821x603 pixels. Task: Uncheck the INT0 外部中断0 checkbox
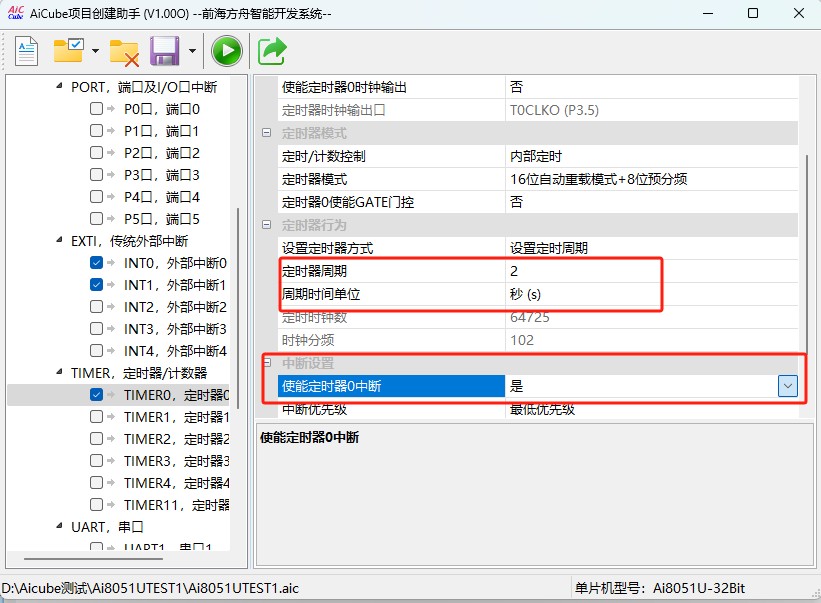[96, 262]
